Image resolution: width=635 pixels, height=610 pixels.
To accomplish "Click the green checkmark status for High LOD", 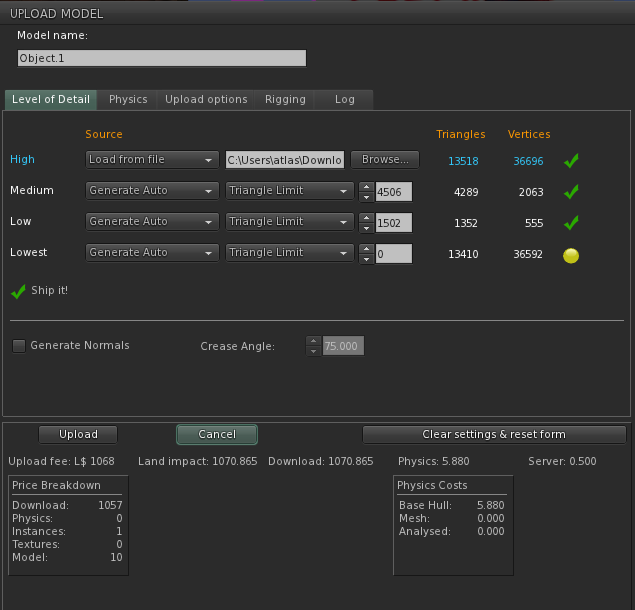I will click(571, 160).
